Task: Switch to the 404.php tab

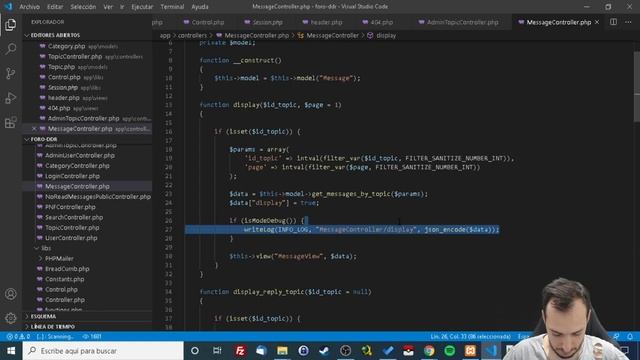Action: click(x=378, y=22)
